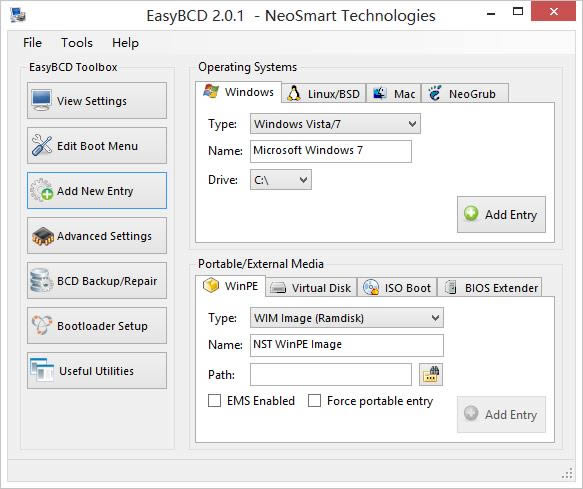This screenshot has width=583, height=489.
Task: Go to Edit Boot Menu
Action: (x=97, y=146)
